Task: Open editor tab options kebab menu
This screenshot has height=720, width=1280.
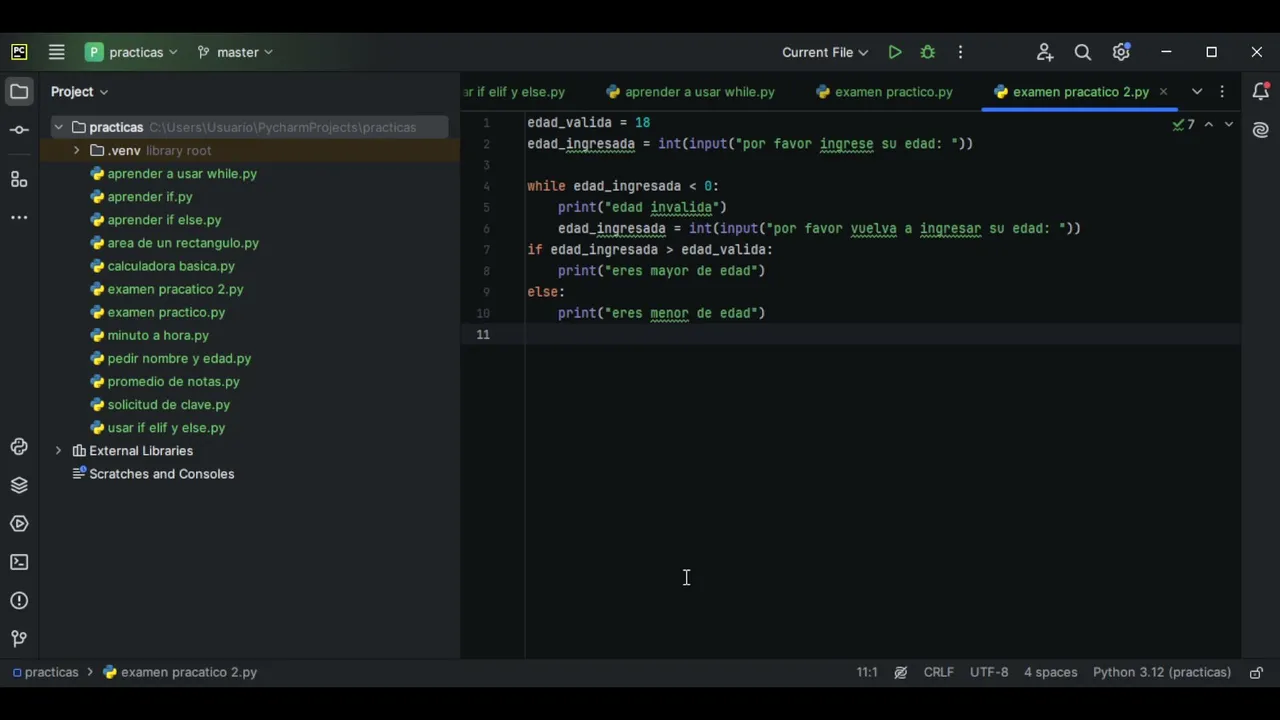Action: tap(1222, 92)
